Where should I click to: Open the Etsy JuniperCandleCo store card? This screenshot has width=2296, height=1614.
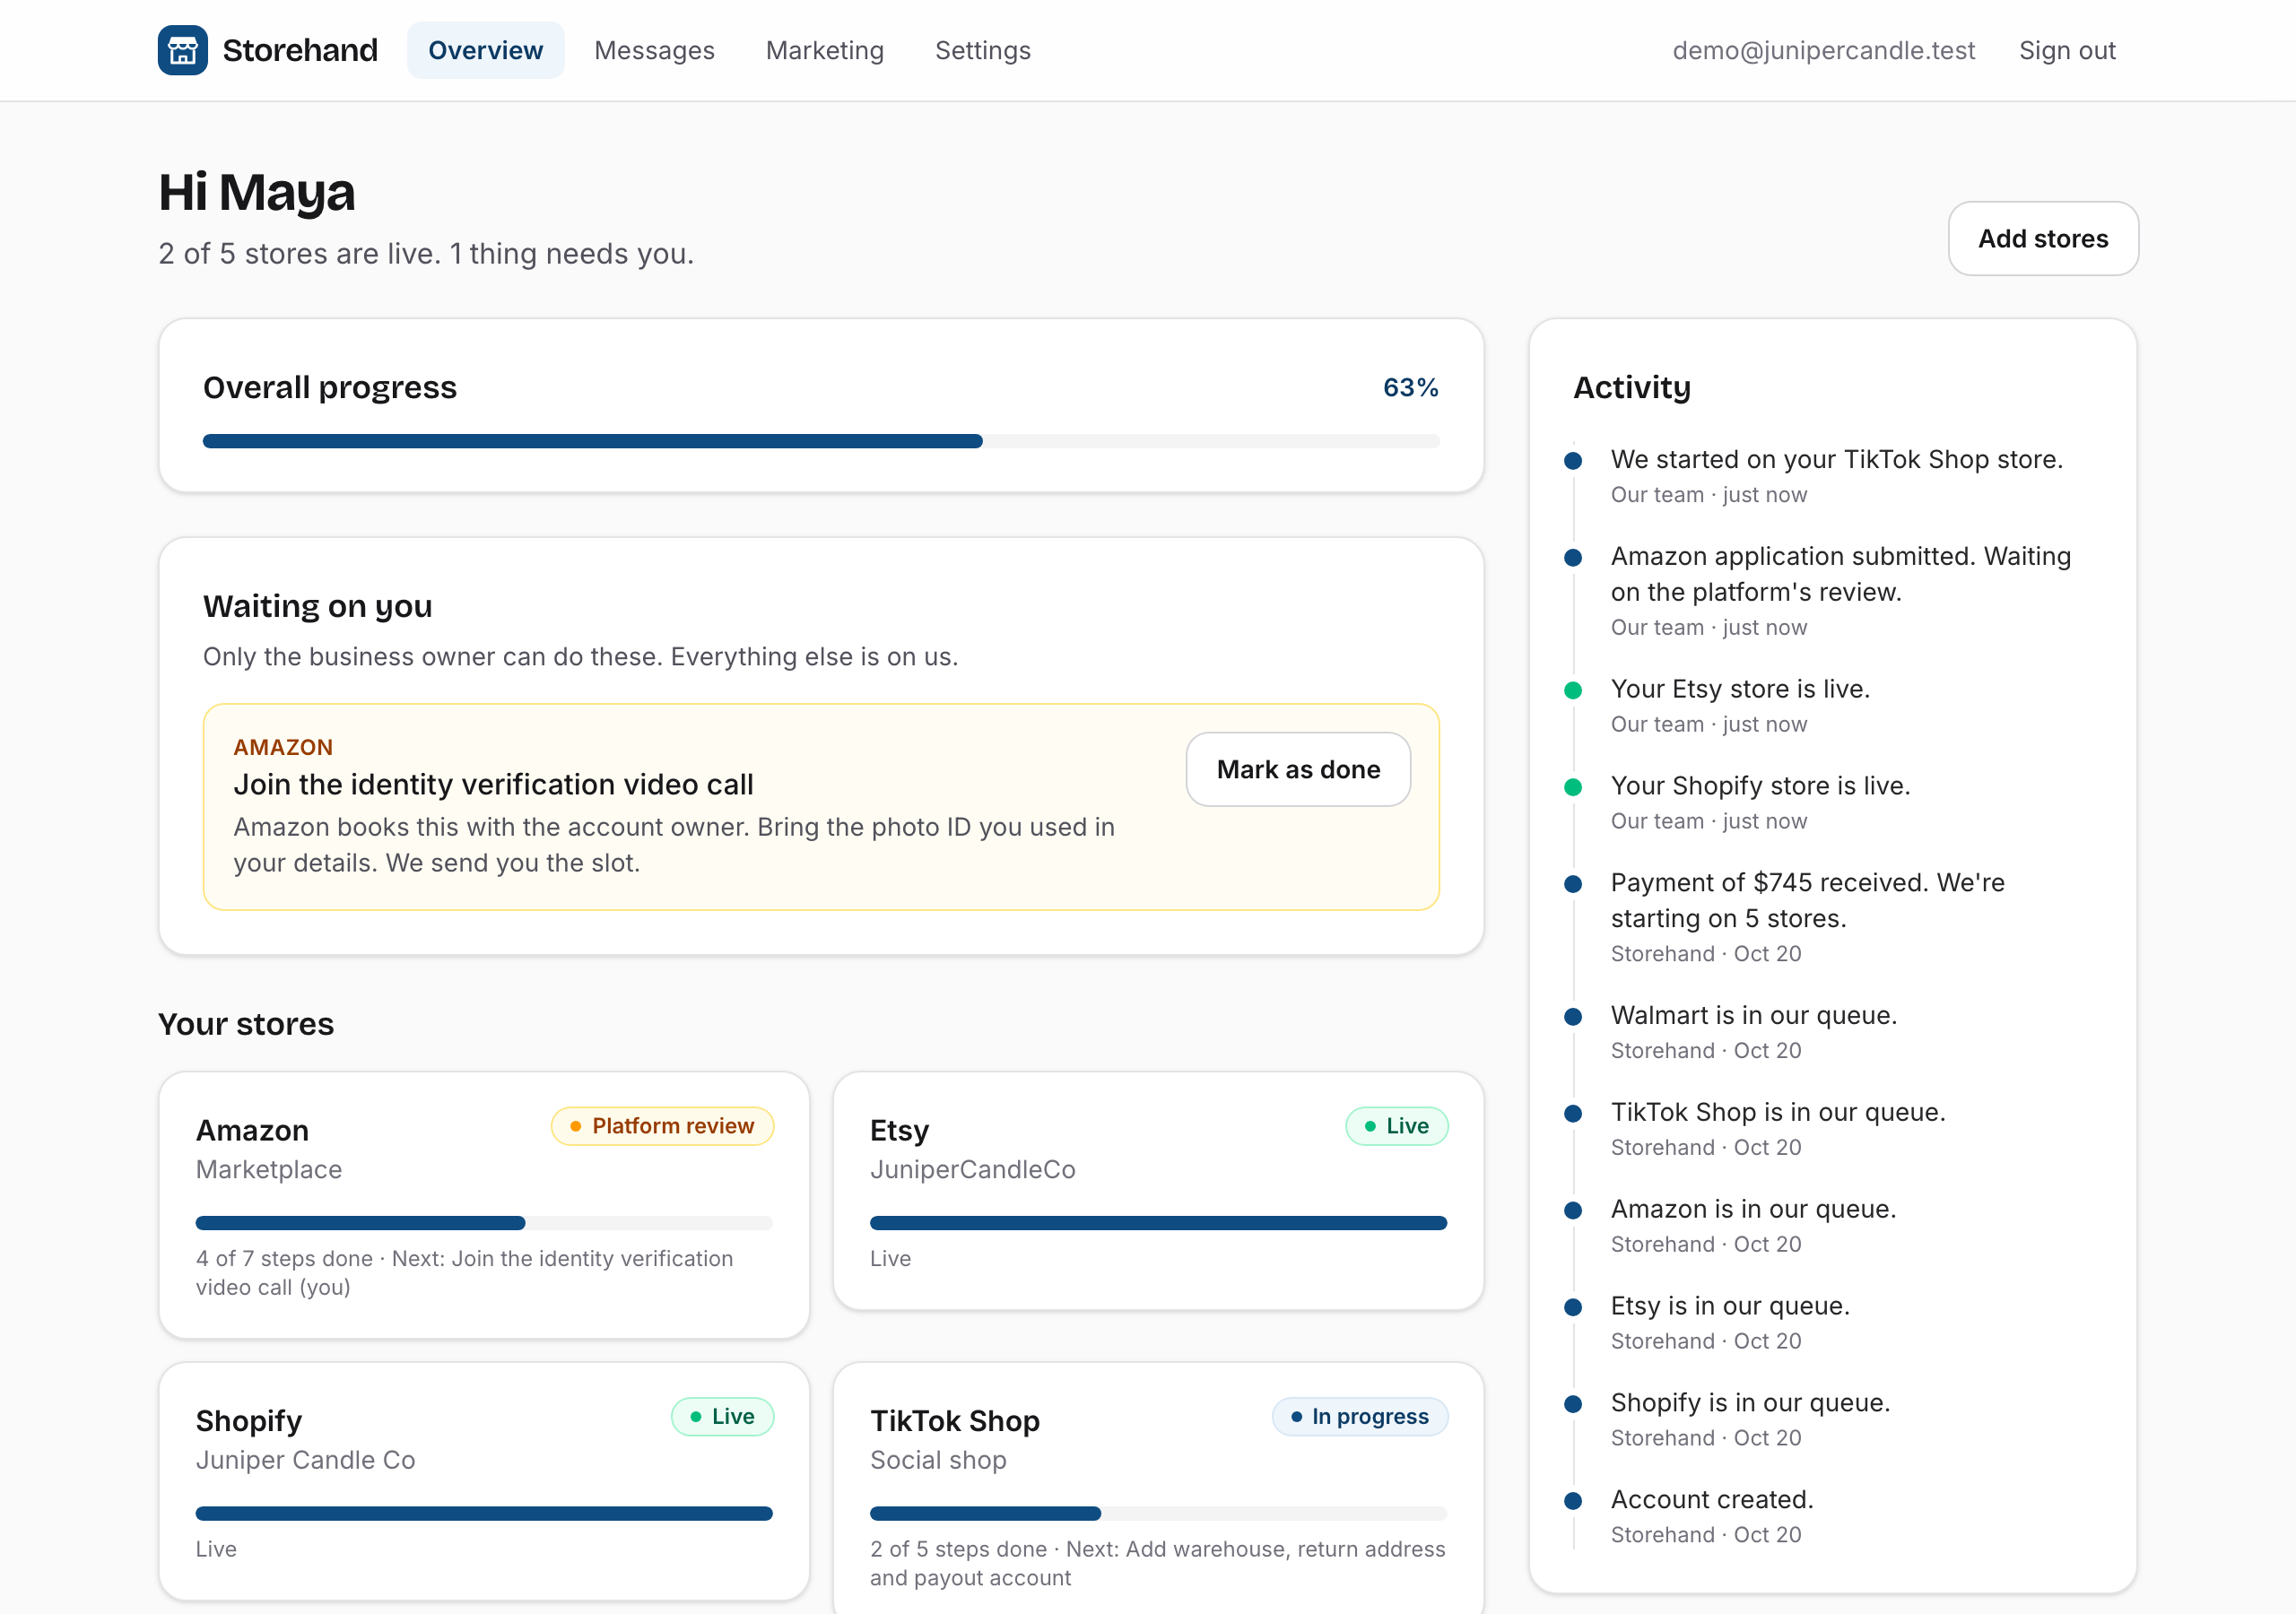[x=1158, y=1190]
